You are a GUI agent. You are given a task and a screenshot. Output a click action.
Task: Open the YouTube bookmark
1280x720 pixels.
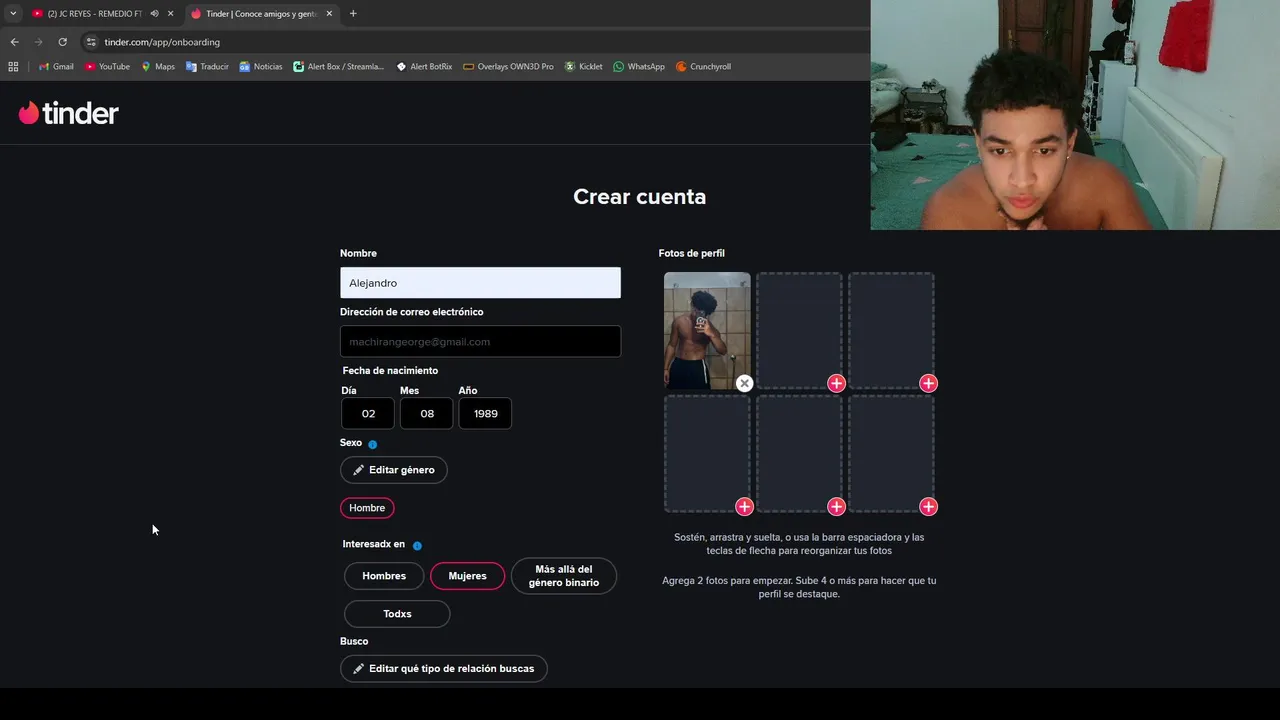[107, 67]
